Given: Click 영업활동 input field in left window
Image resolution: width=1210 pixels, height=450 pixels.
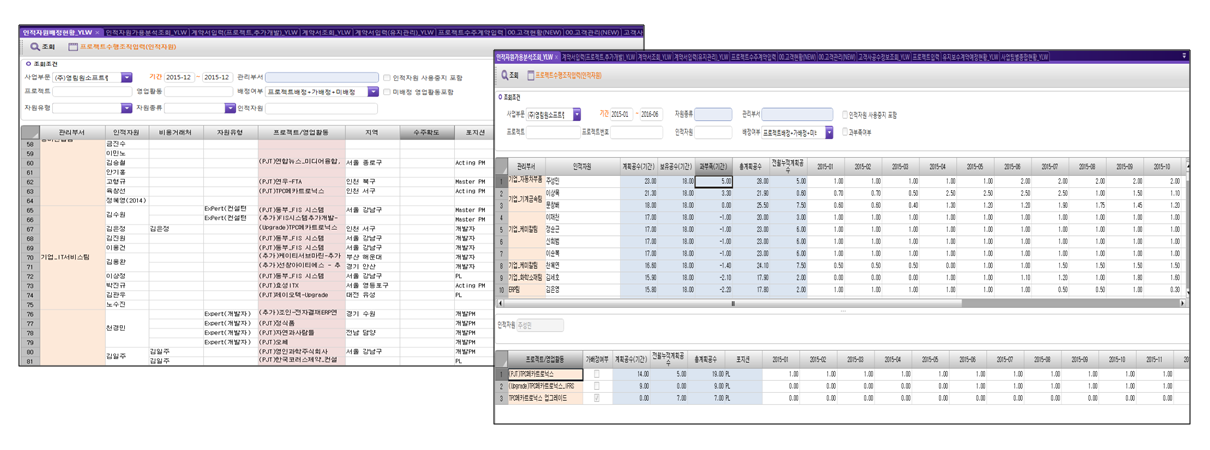Looking at the screenshot, I should [x=199, y=91].
